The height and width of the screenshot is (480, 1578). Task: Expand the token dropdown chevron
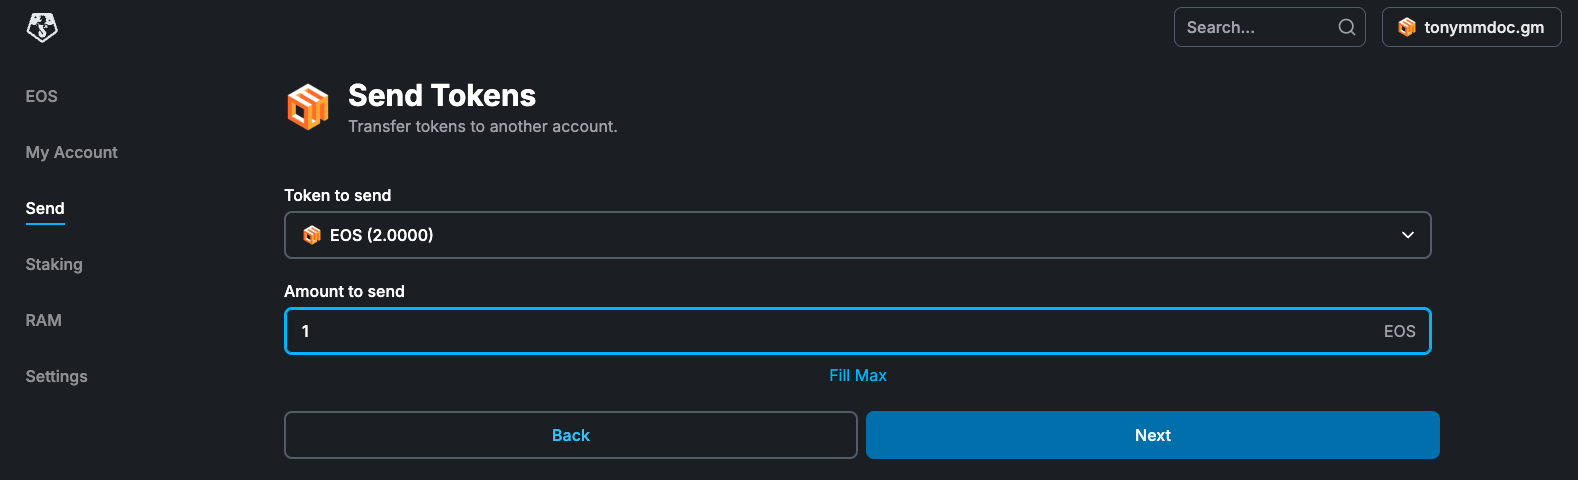[x=1408, y=235]
